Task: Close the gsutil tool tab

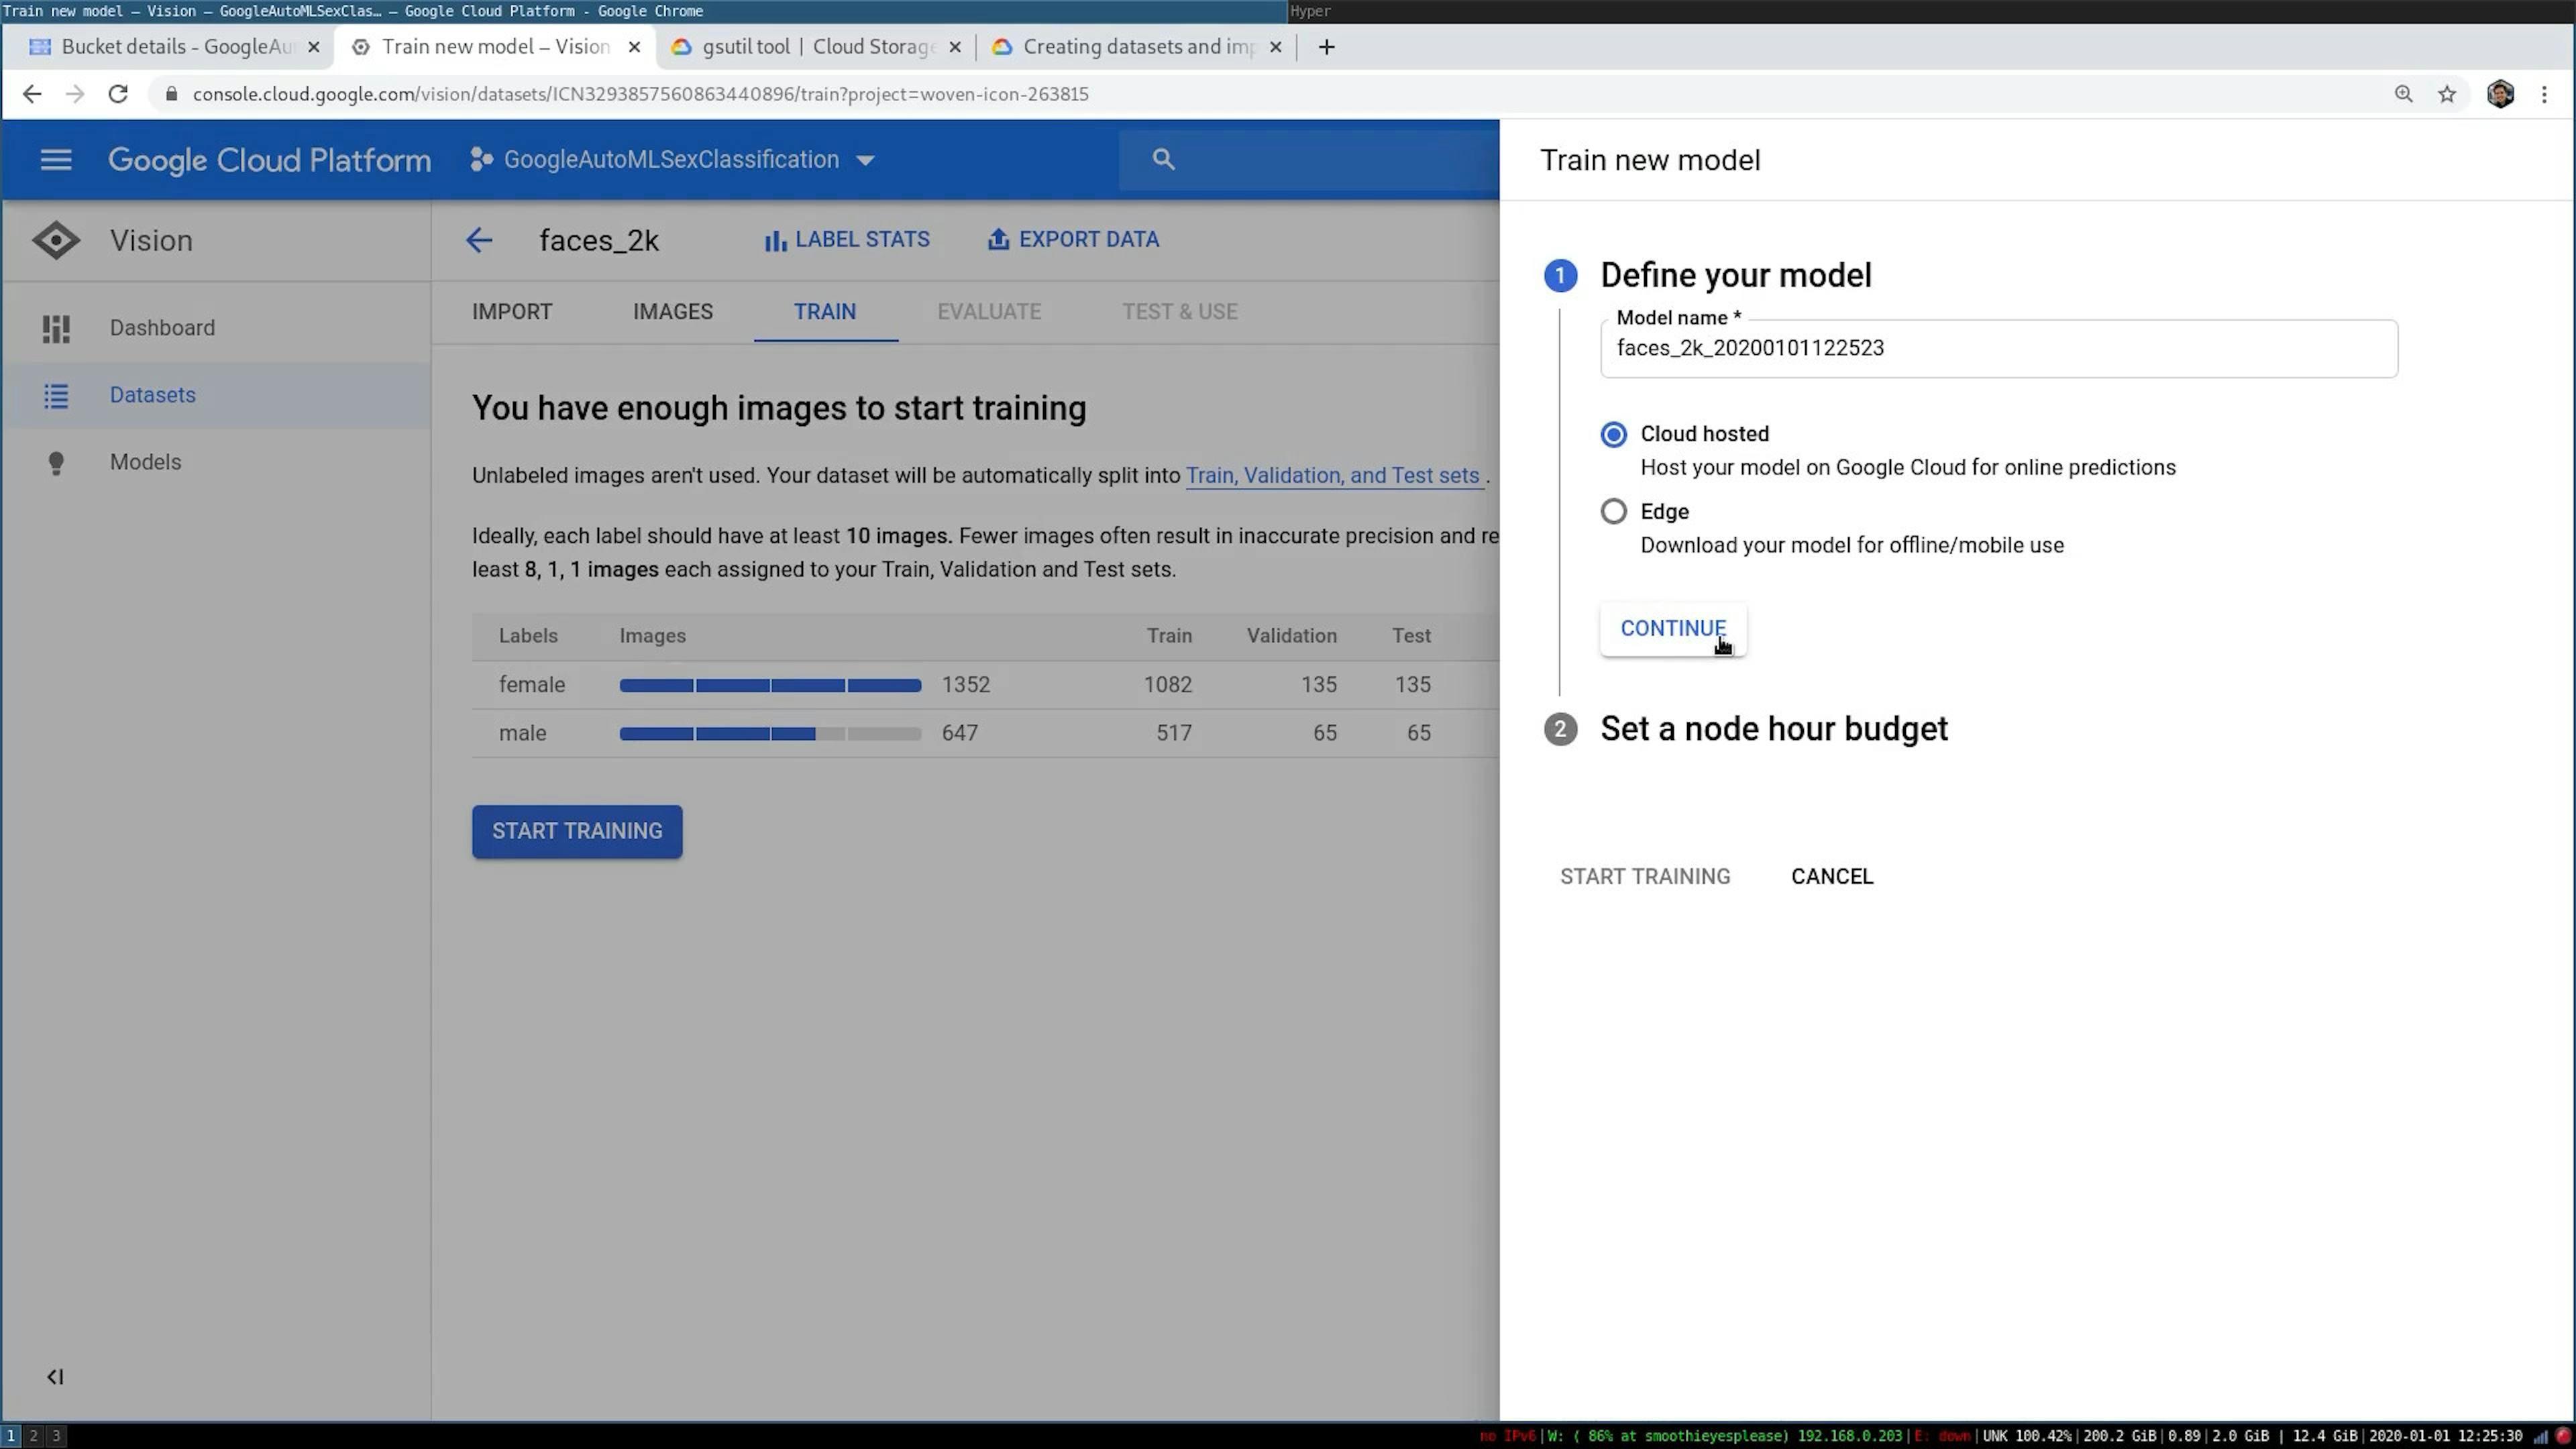Action: [x=955, y=47]
